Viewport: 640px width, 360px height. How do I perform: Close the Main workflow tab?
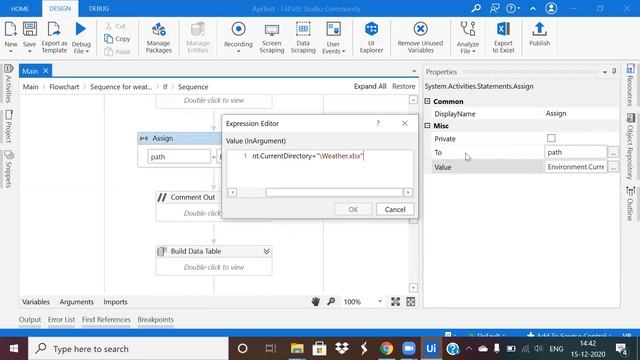45,71
